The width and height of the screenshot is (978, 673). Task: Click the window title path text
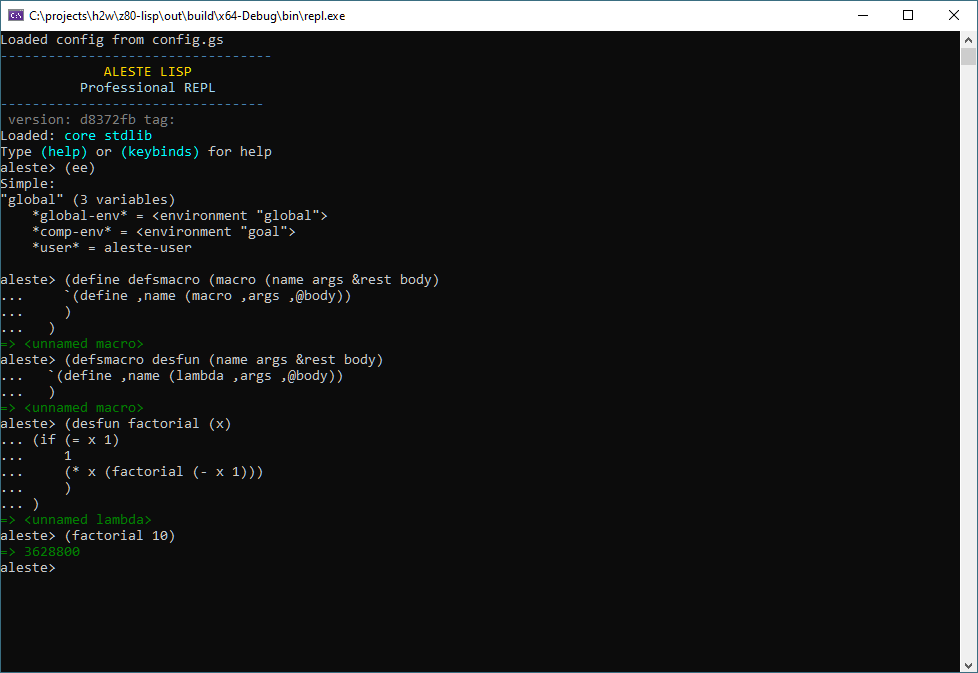[186, 15]
